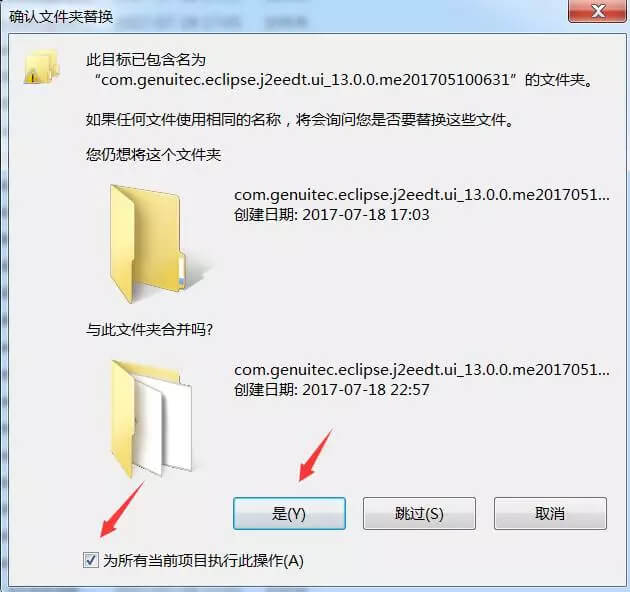Screen dimensions: 630x592
Task: Click the 是(Y) button to merge folders
Action: [289, 513]
